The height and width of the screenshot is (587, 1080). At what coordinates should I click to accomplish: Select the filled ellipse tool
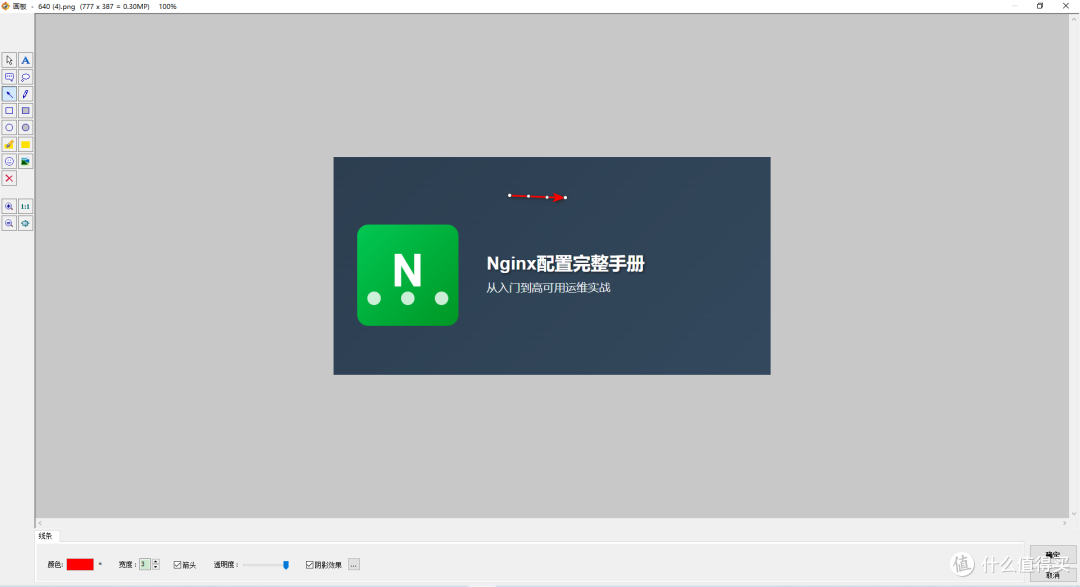[x=25, y=127]
